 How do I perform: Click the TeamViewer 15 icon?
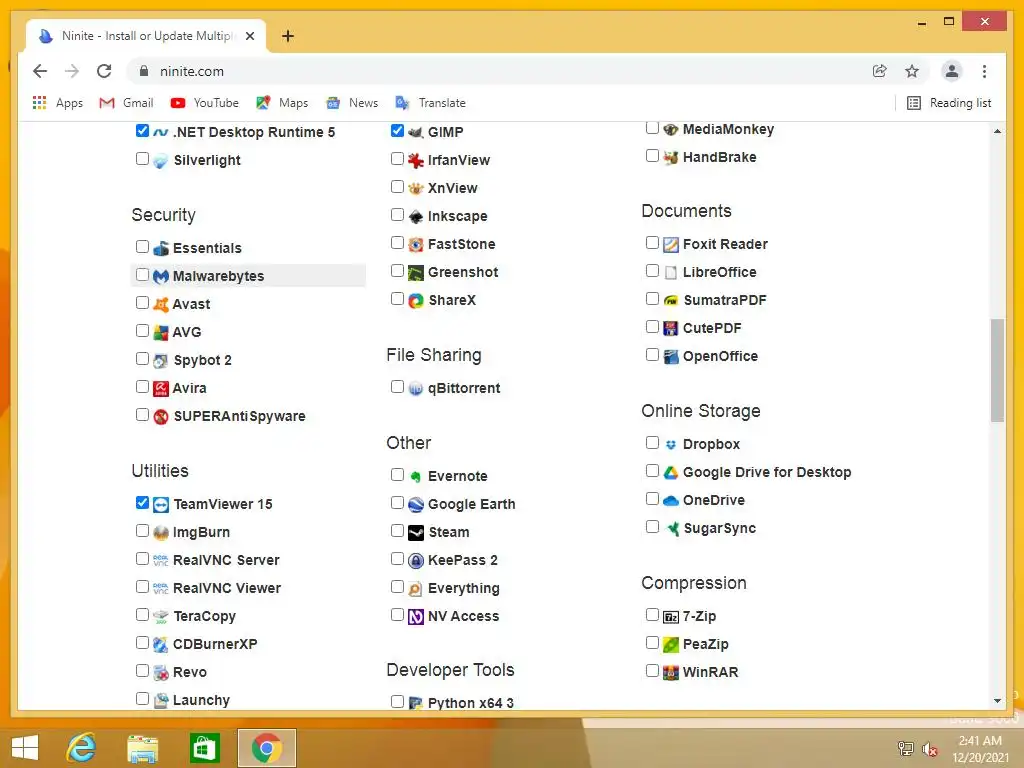pos(161,505)
